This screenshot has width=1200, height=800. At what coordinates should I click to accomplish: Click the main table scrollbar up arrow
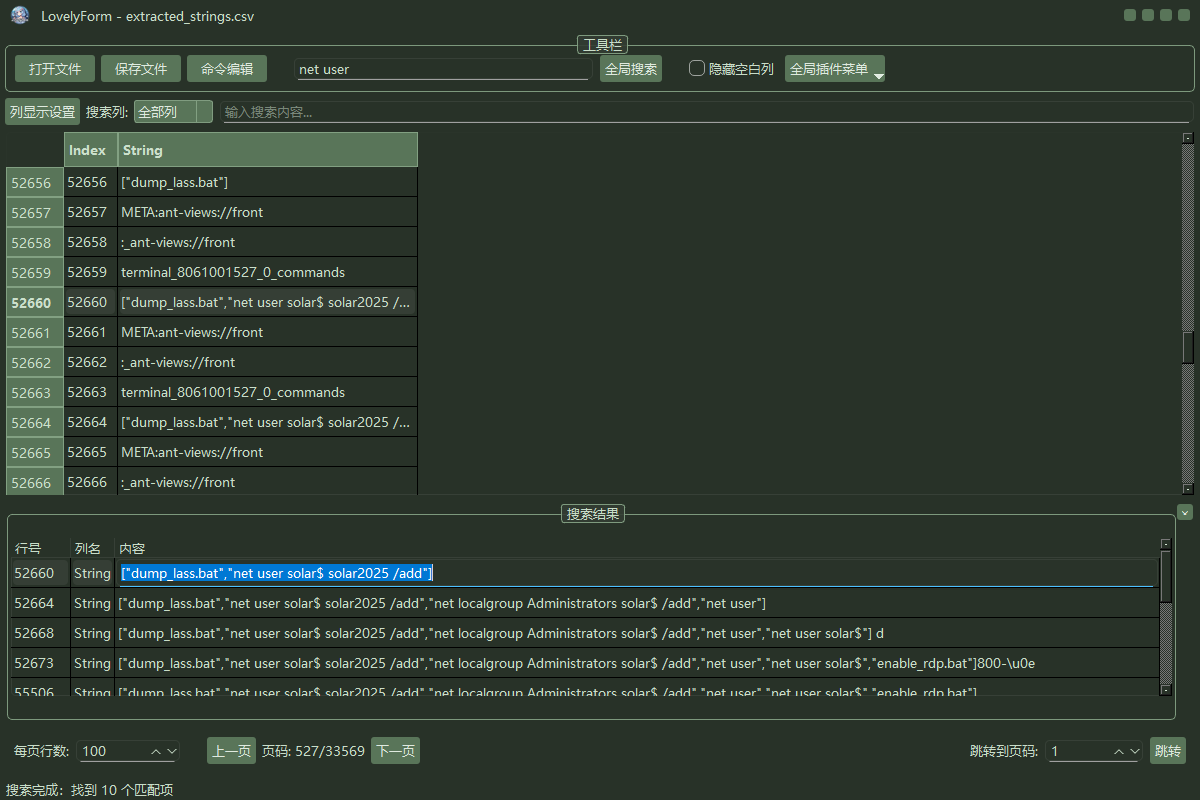[1188, 138]
